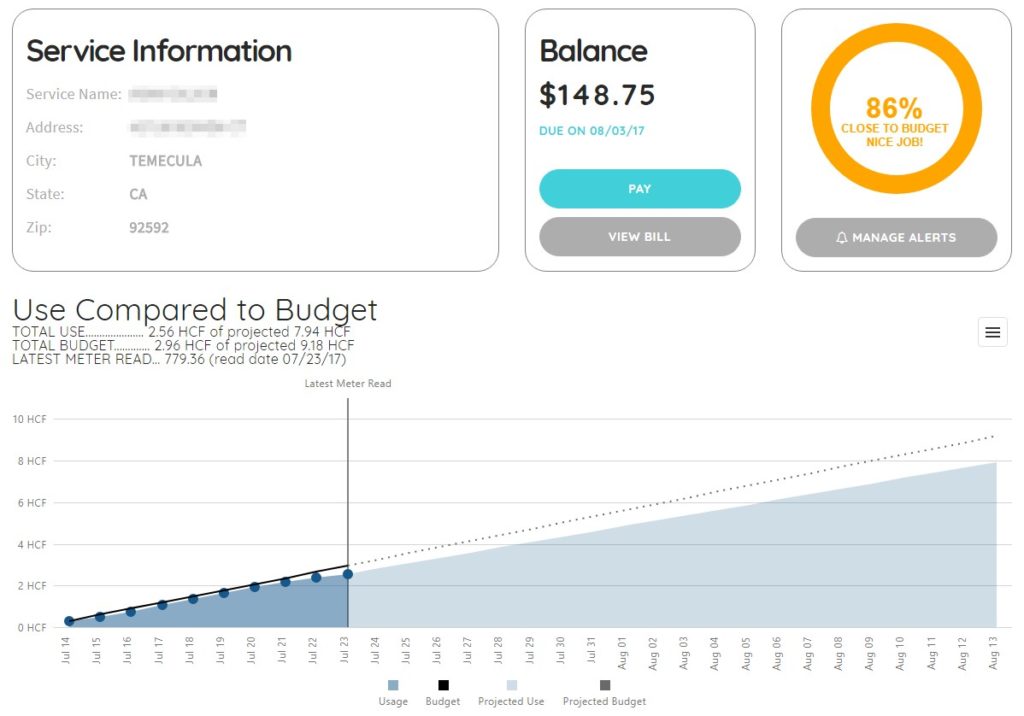Click the Use Compared to Budget heading
Screen dimensions: 1024x716
tap(195, 309)
